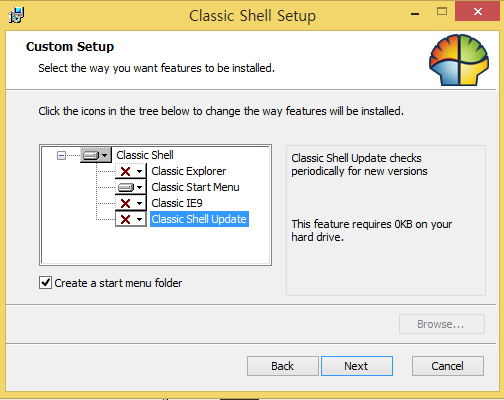Image resolution: width=504 pixels, height=400 pixels.
Task: Uncheck Create a start menu folder
Action: point(45,283)
